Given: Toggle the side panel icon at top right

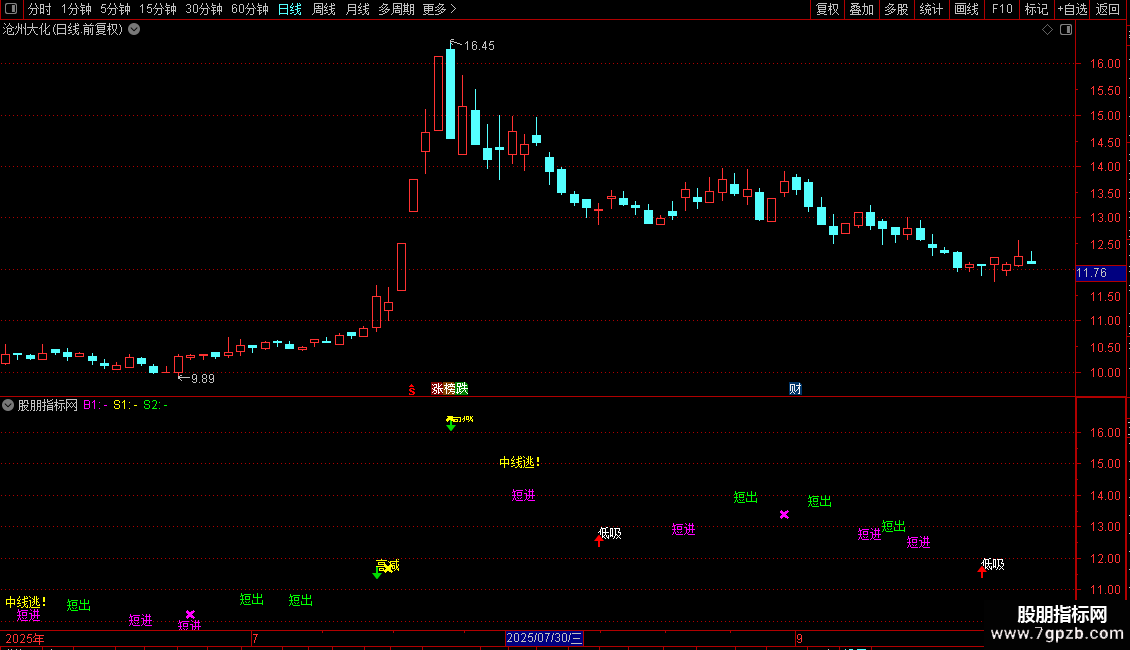Looking at the screenshot, I should [x=1066, y=30].
